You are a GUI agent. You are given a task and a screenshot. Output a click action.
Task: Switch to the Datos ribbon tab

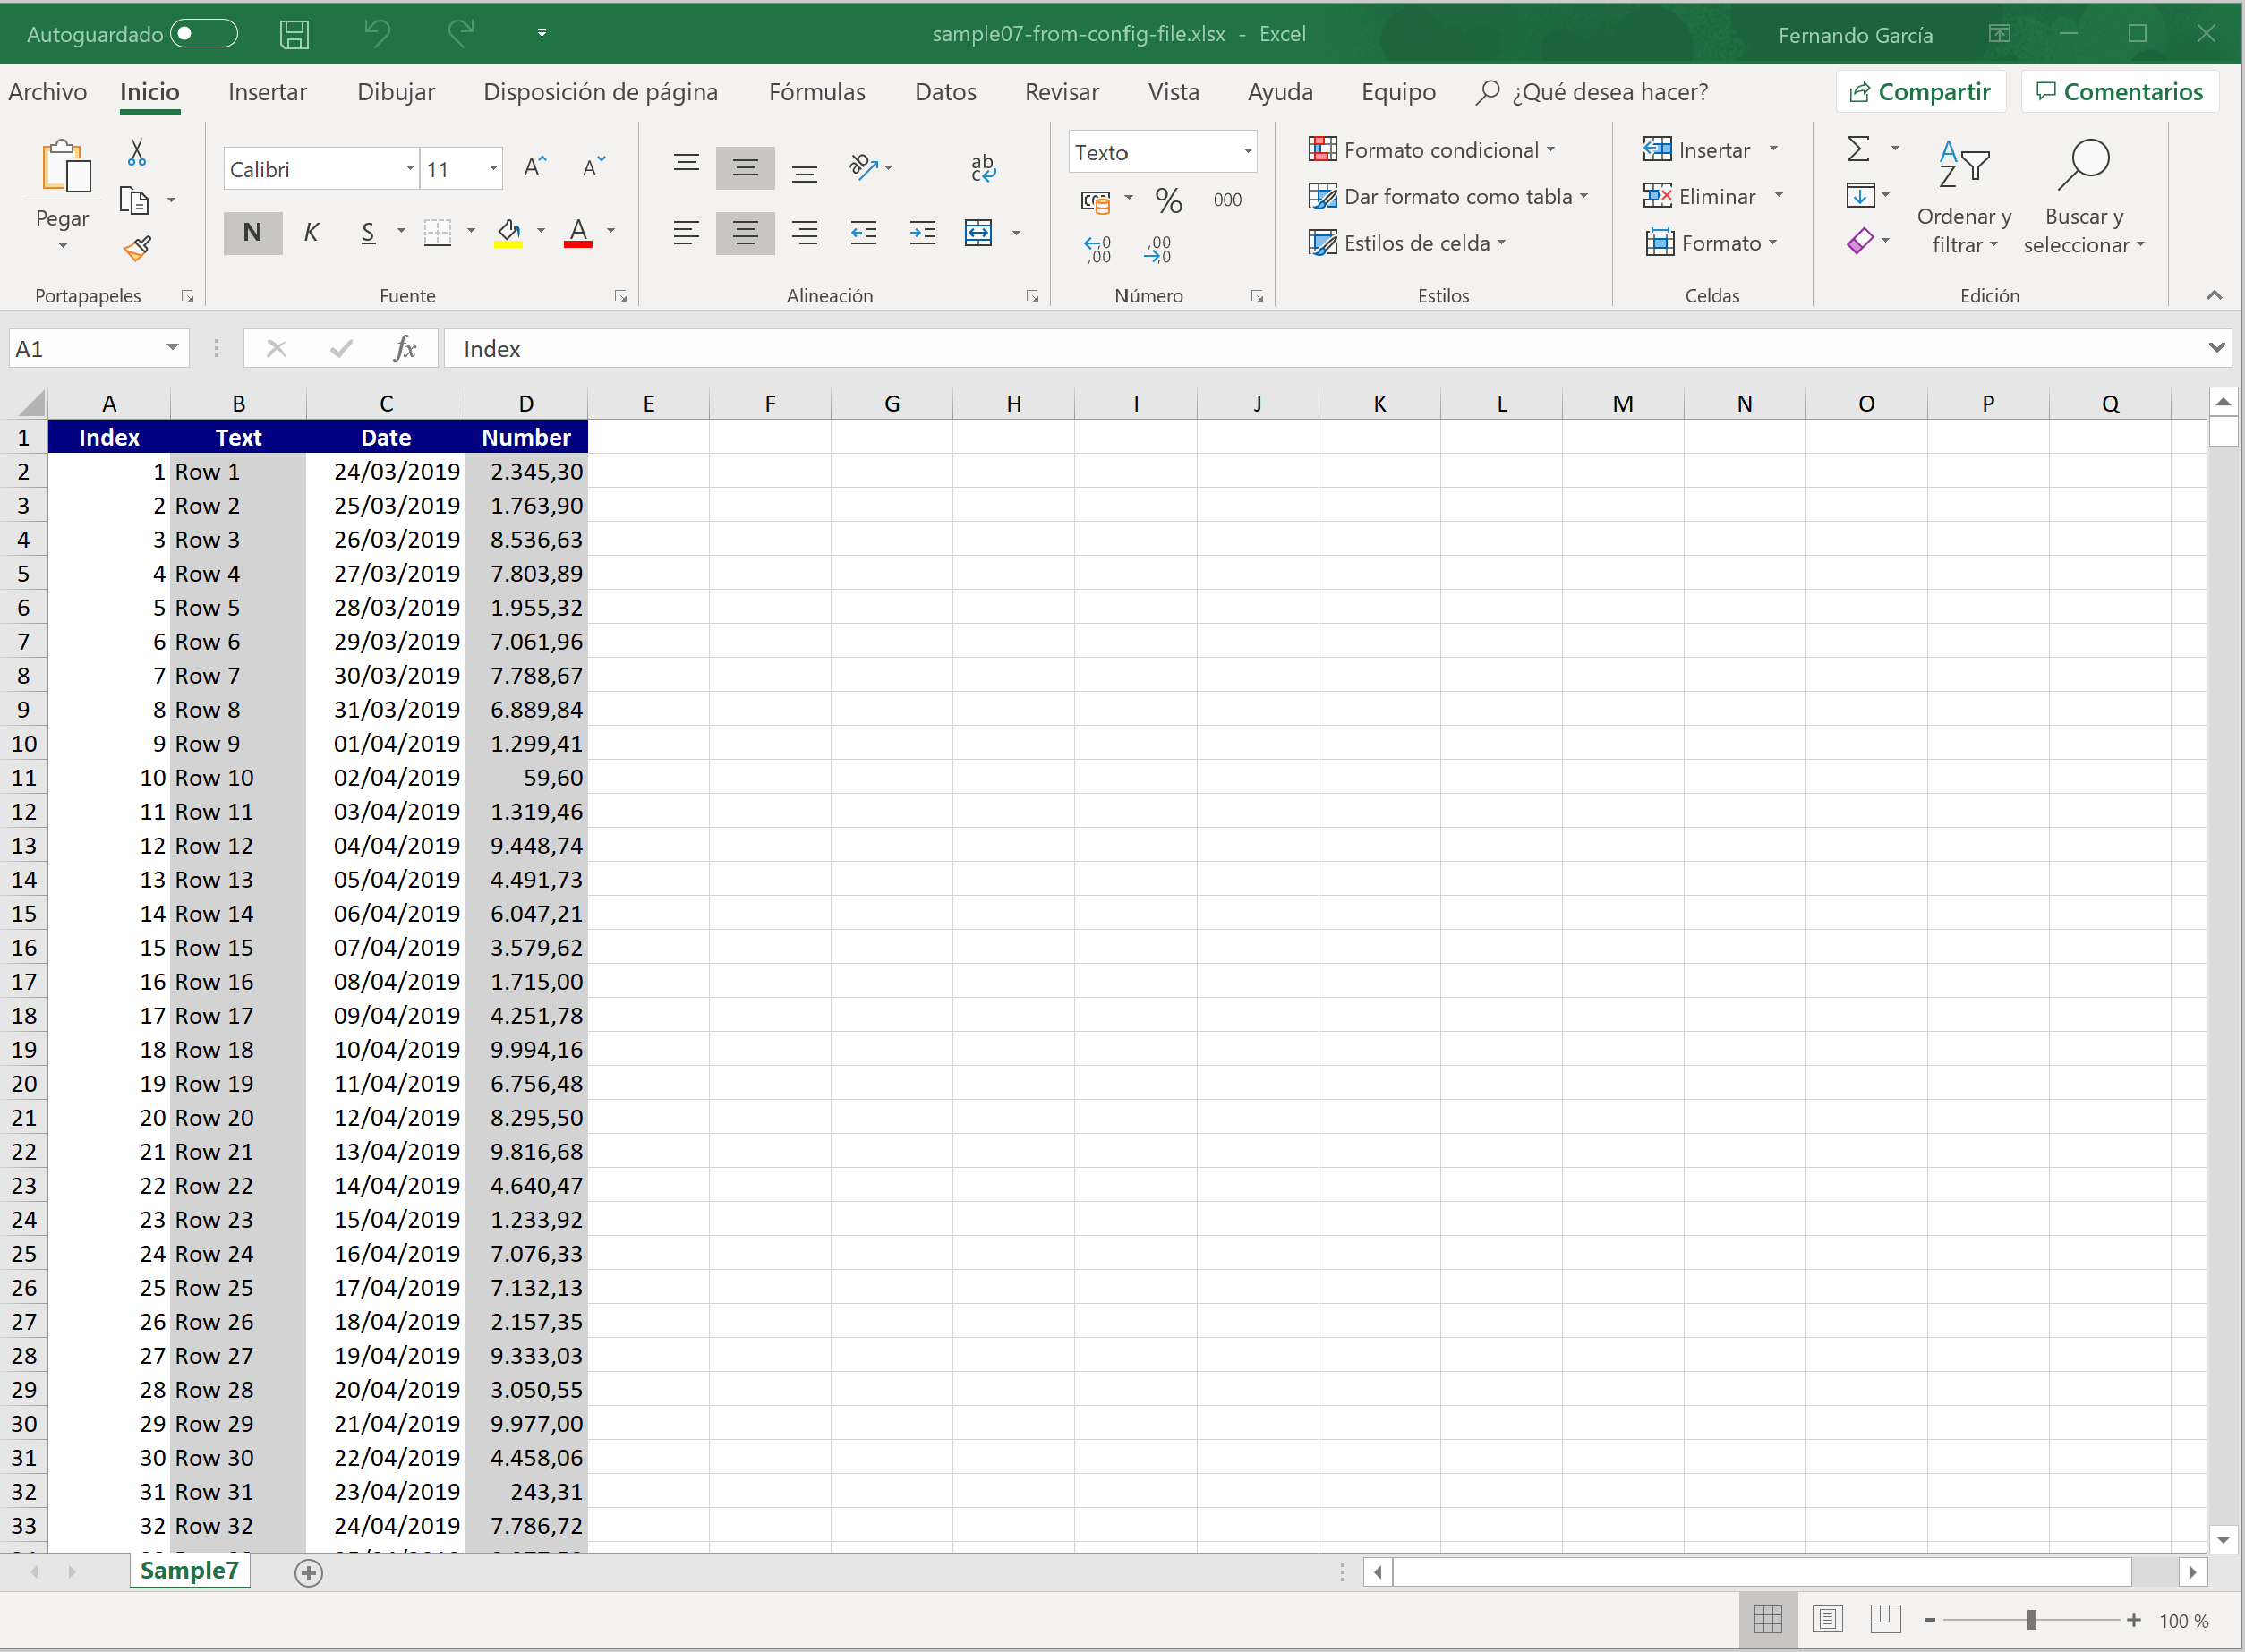(x=945, y=92)
